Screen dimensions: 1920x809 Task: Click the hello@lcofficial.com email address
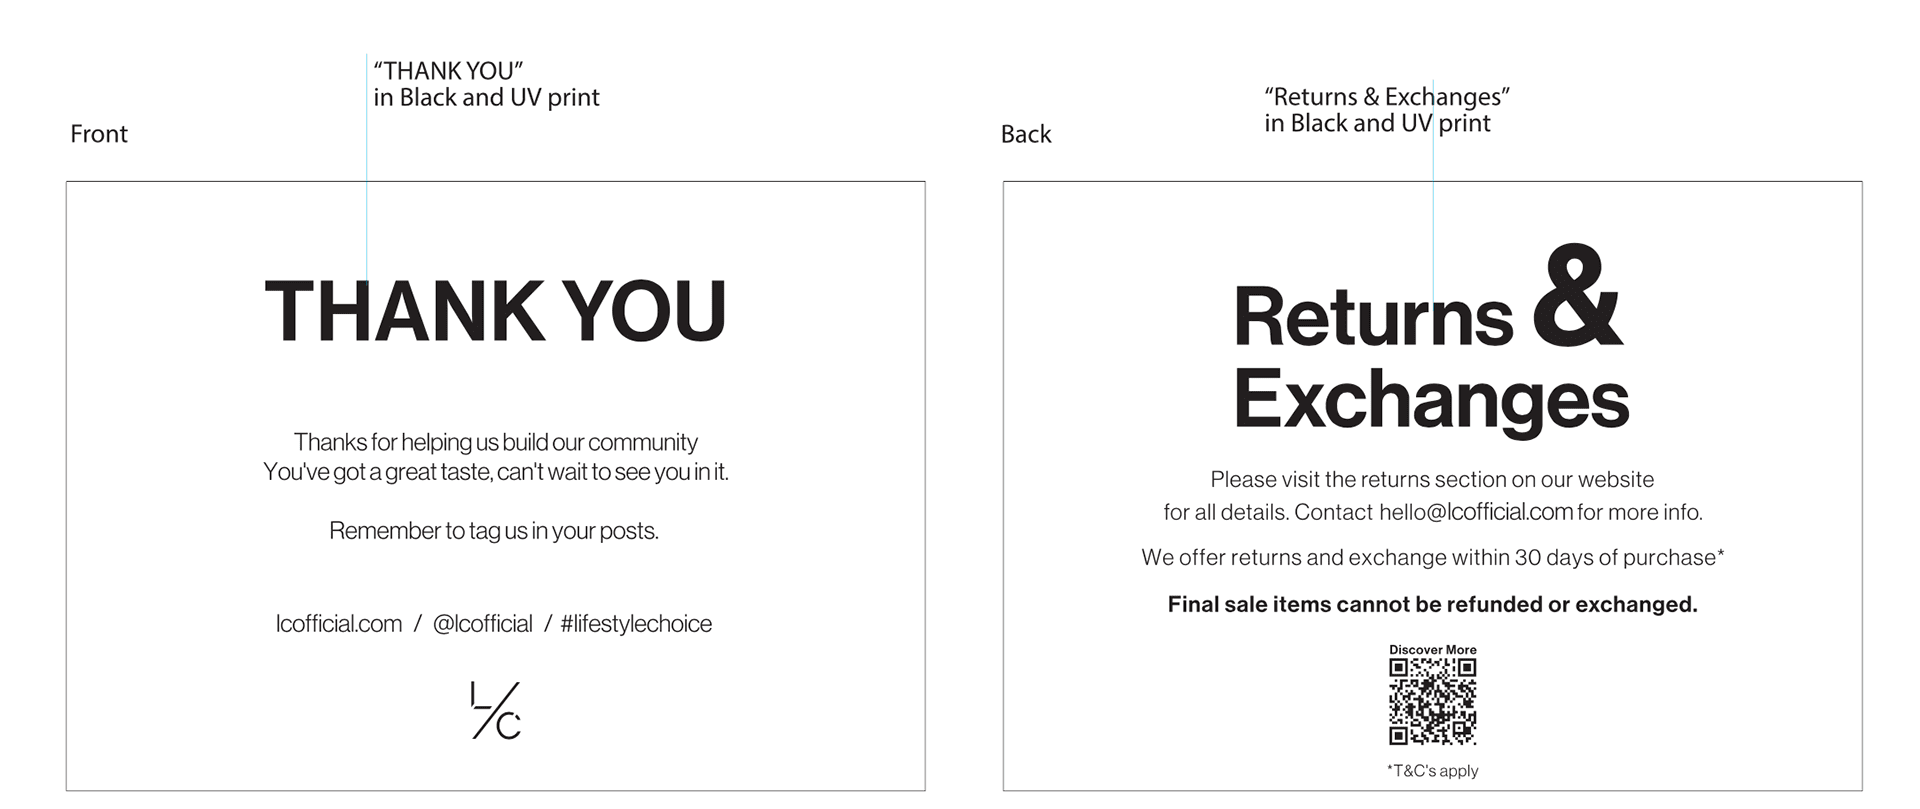tap(1475, 512)
